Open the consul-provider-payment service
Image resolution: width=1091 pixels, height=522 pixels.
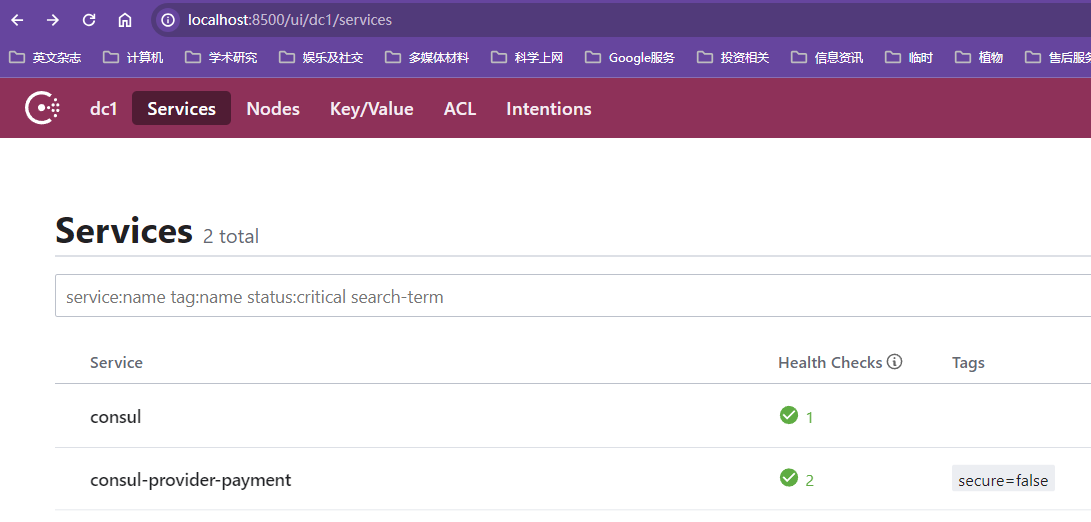[x=190, y=480]
